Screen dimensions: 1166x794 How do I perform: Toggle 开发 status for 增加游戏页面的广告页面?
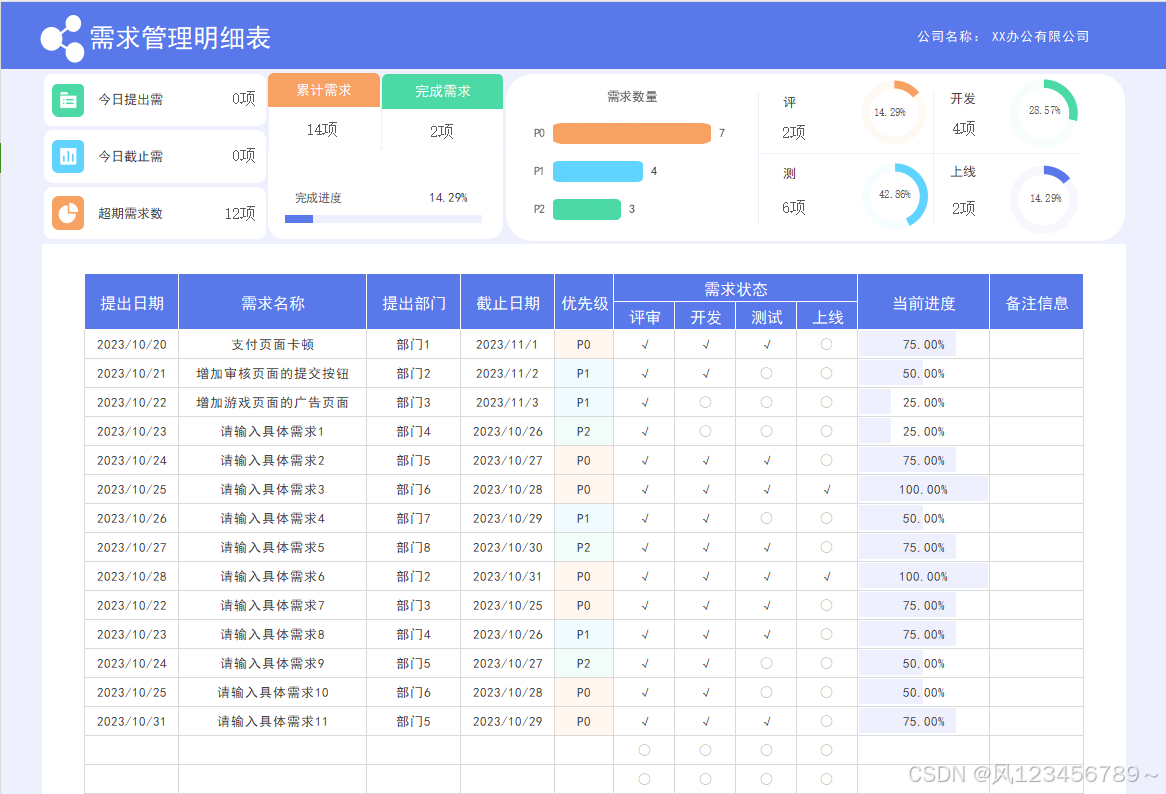pyautogui.click(x=705, y=402)
